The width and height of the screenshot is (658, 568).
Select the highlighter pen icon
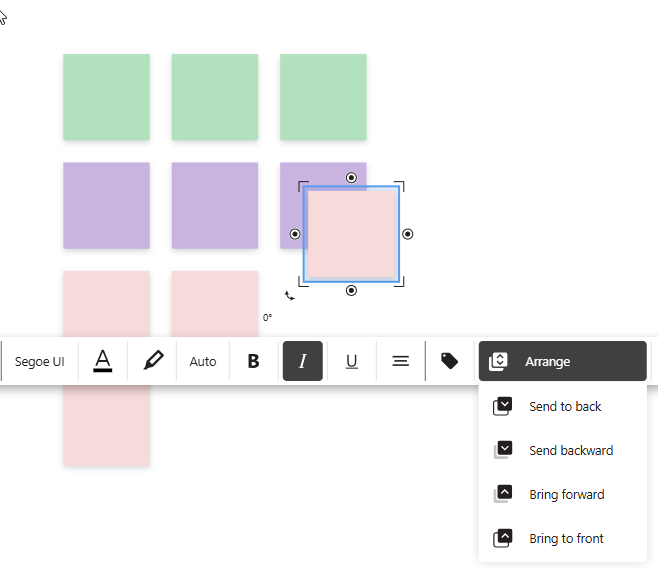(x=153, y=361)
